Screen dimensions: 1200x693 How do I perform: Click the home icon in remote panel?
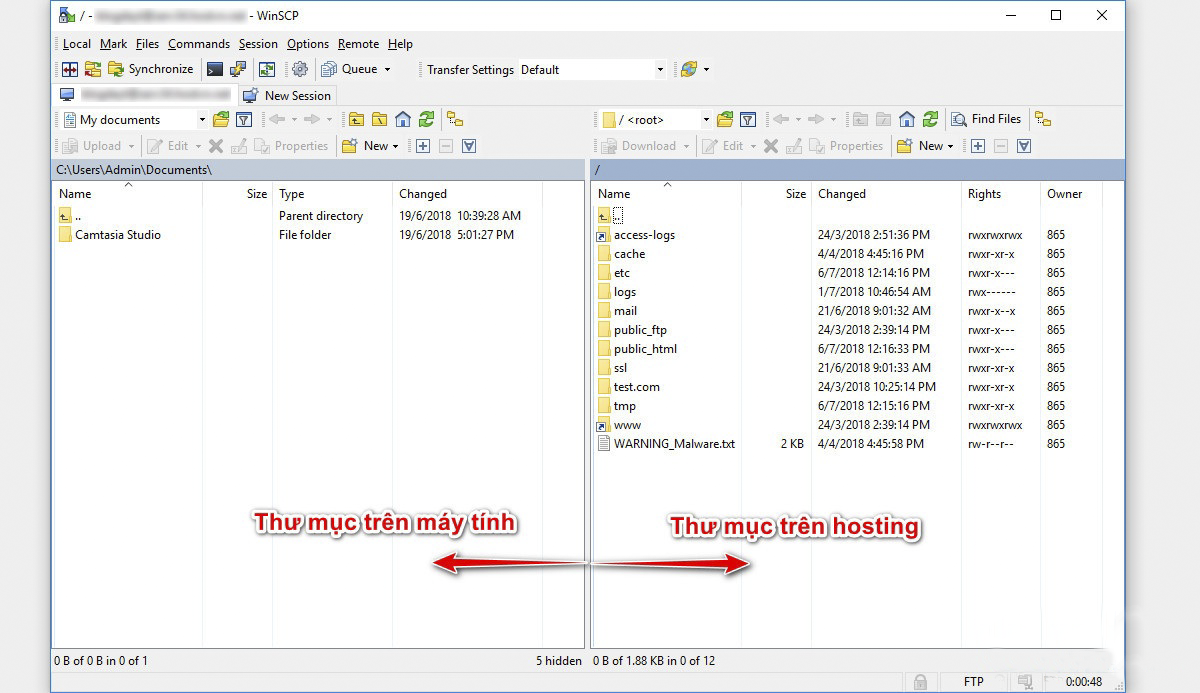pos(907,119)
